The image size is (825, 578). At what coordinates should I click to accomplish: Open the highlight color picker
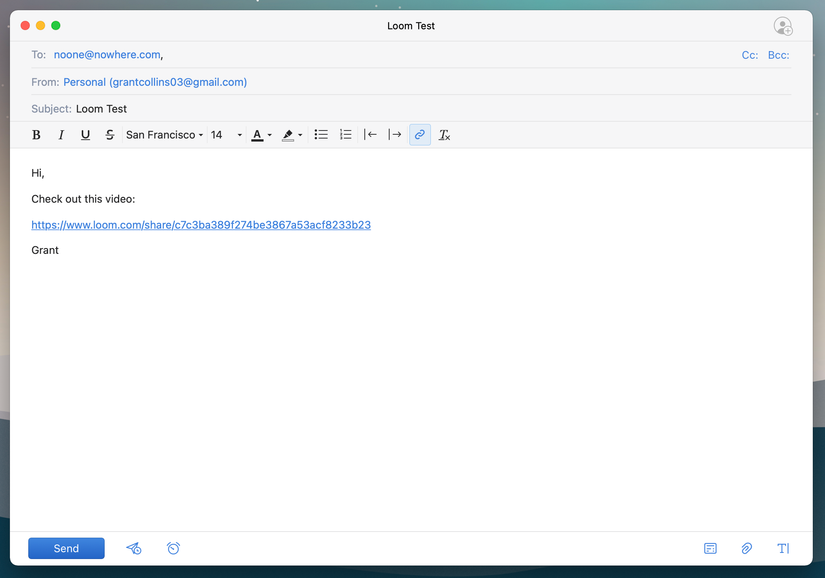(x=291, y=134)
